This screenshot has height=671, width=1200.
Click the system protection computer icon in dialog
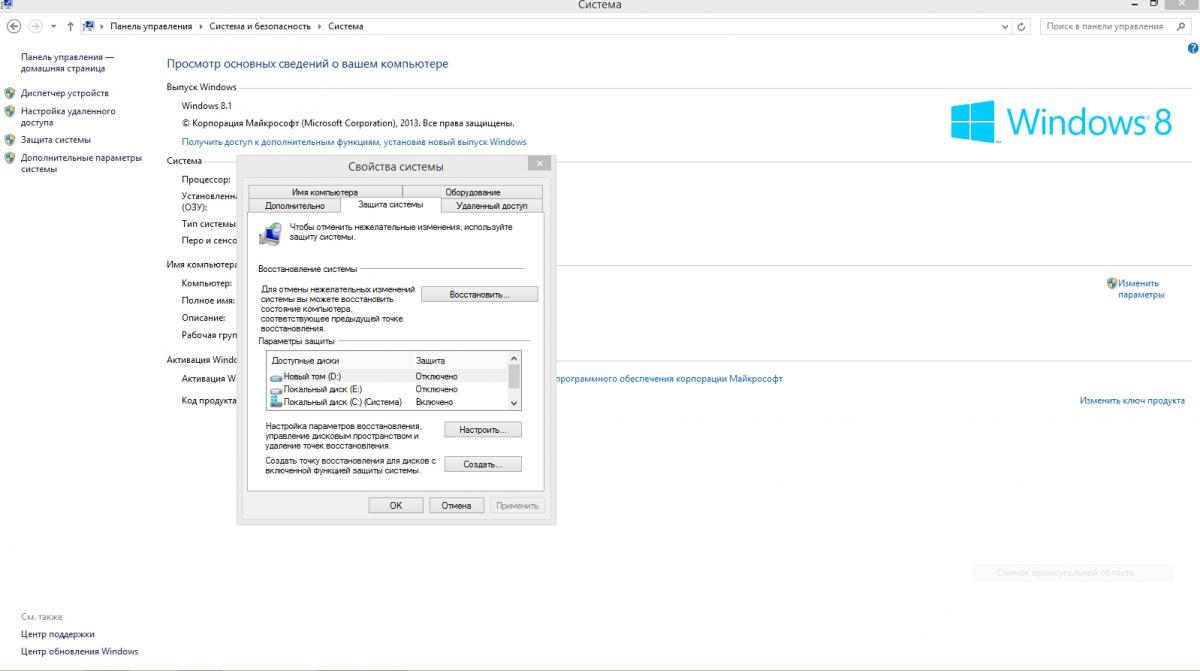click(270, 234)
